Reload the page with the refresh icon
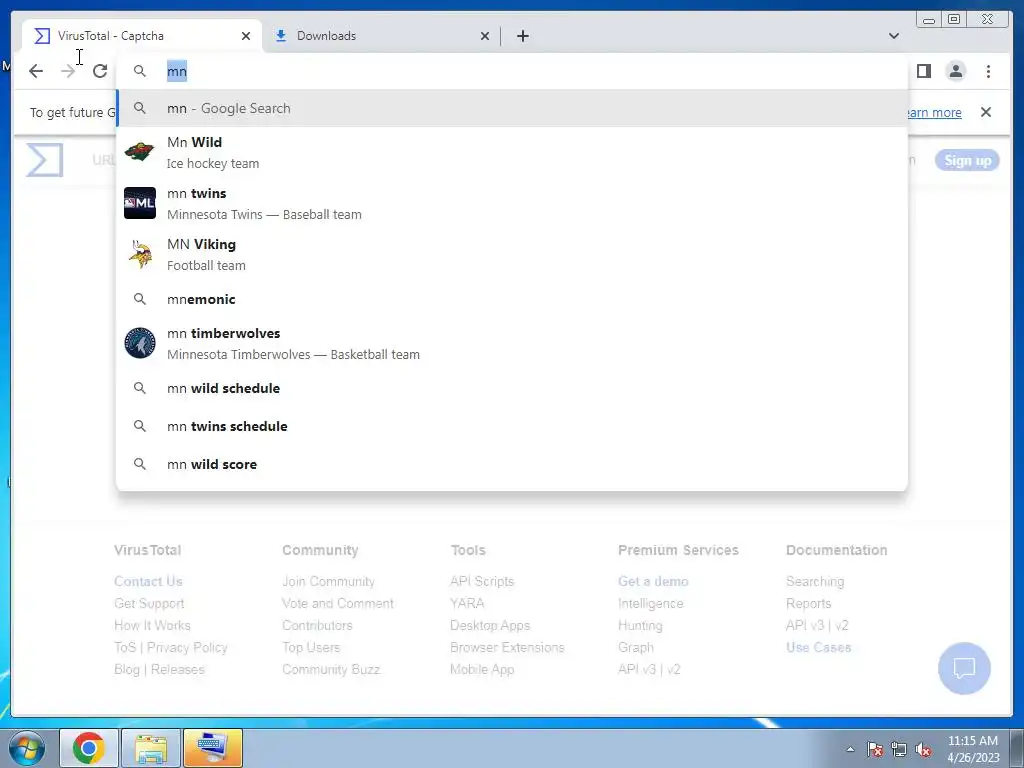Screen dimensions: 1024x768 click(100, 71)
